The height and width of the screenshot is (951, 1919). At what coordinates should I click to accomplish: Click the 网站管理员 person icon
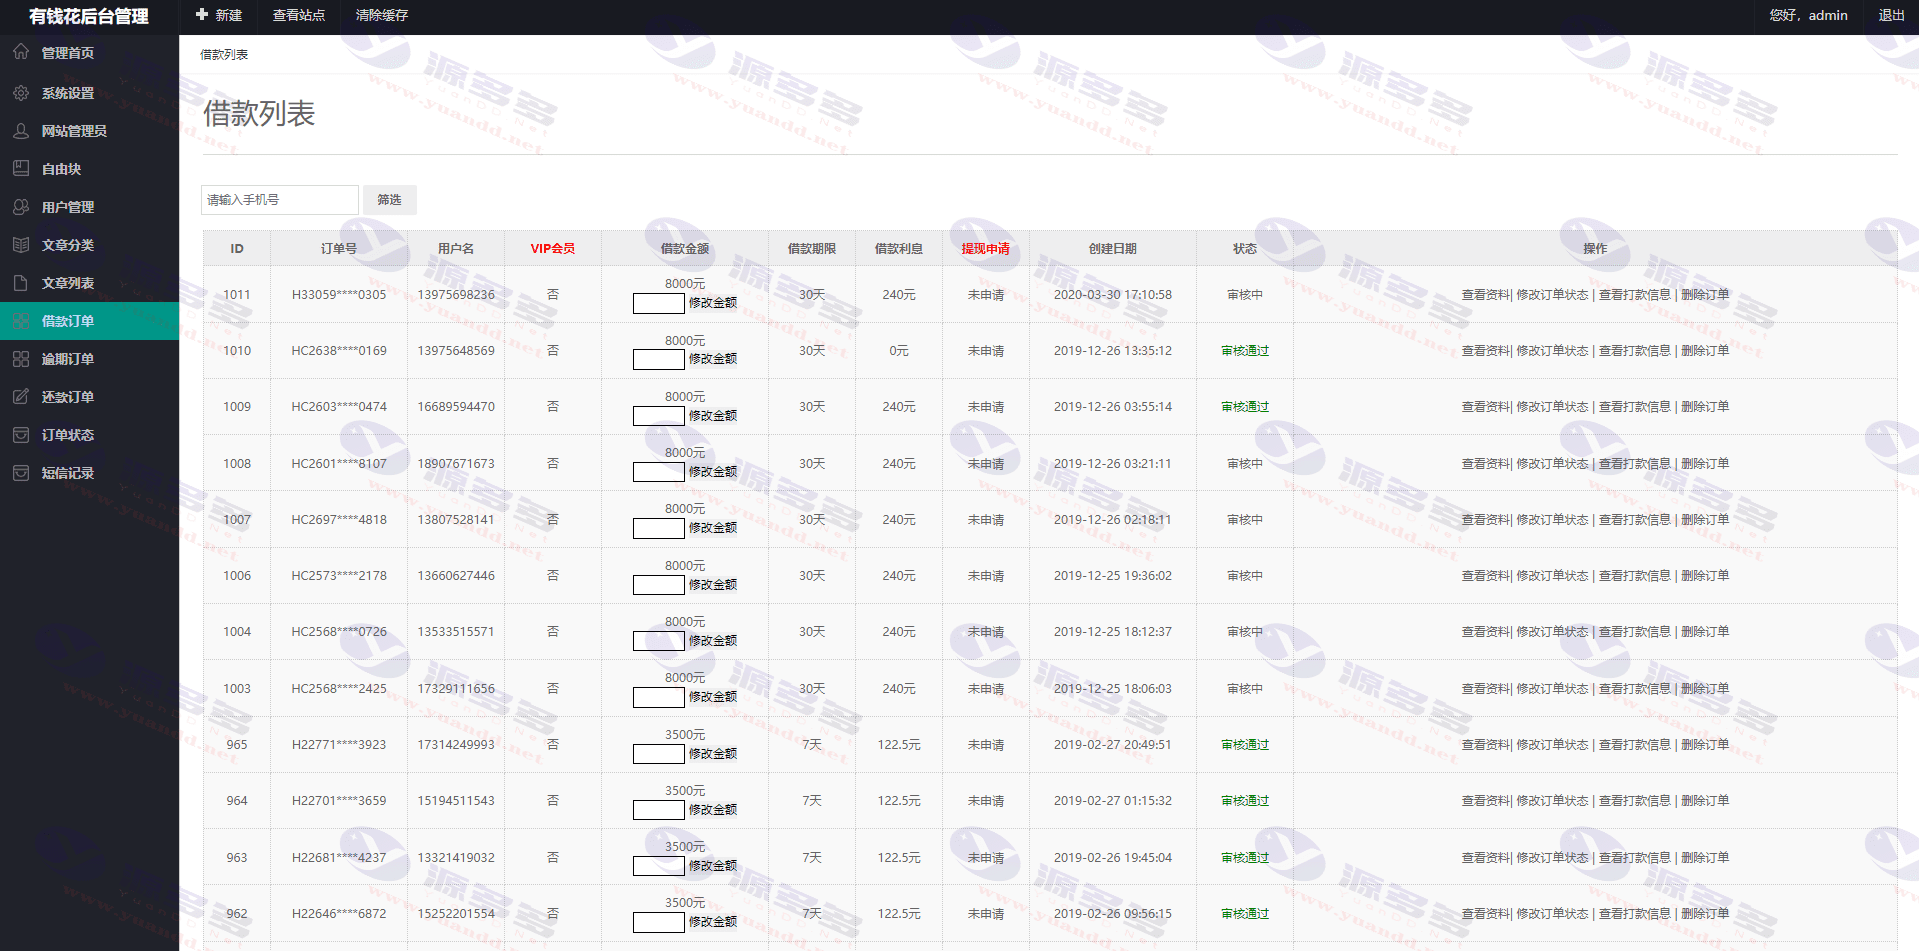point(21,131)
